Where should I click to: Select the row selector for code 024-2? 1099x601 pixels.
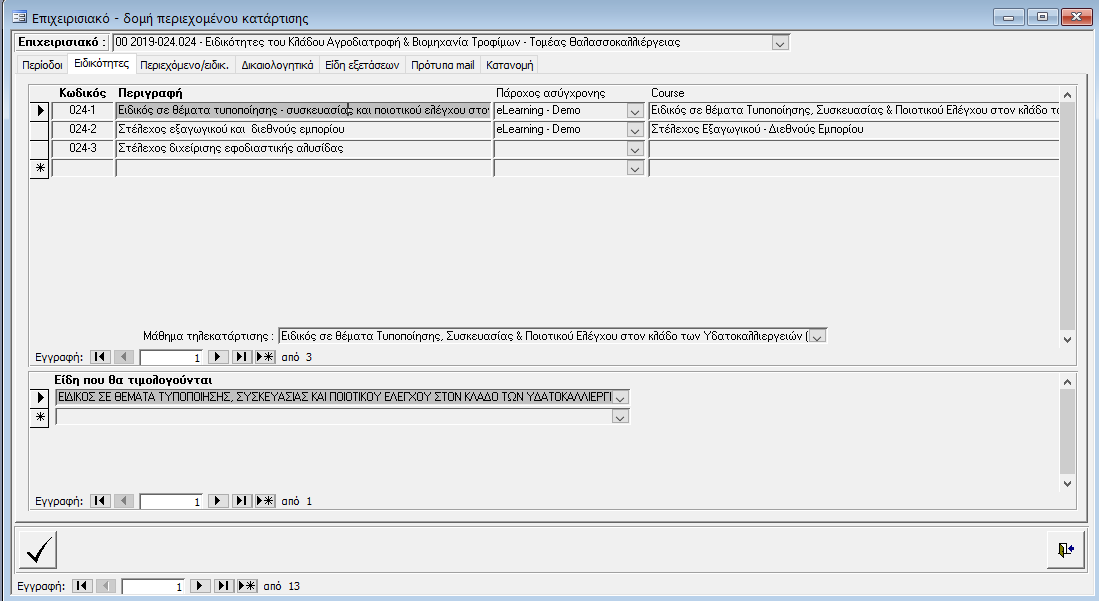[41, 129]
